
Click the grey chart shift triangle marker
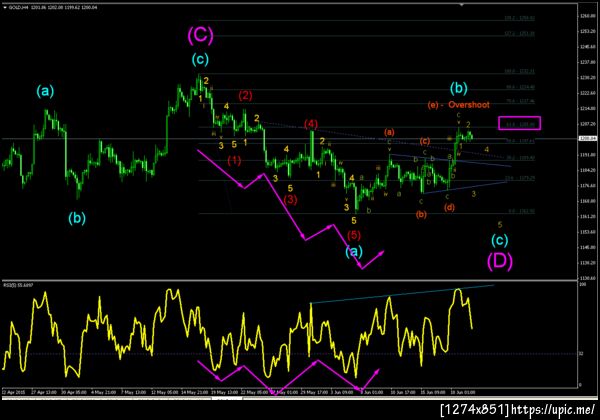[x=462, y=5]
